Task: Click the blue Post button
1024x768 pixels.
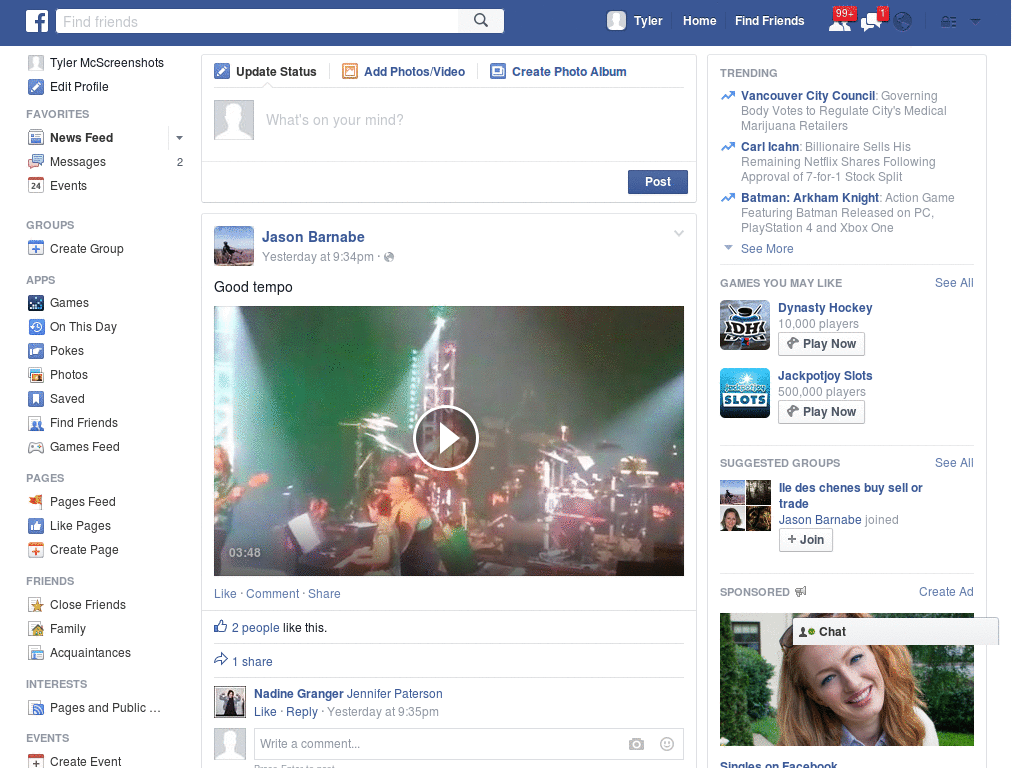Action: [658, 182]
